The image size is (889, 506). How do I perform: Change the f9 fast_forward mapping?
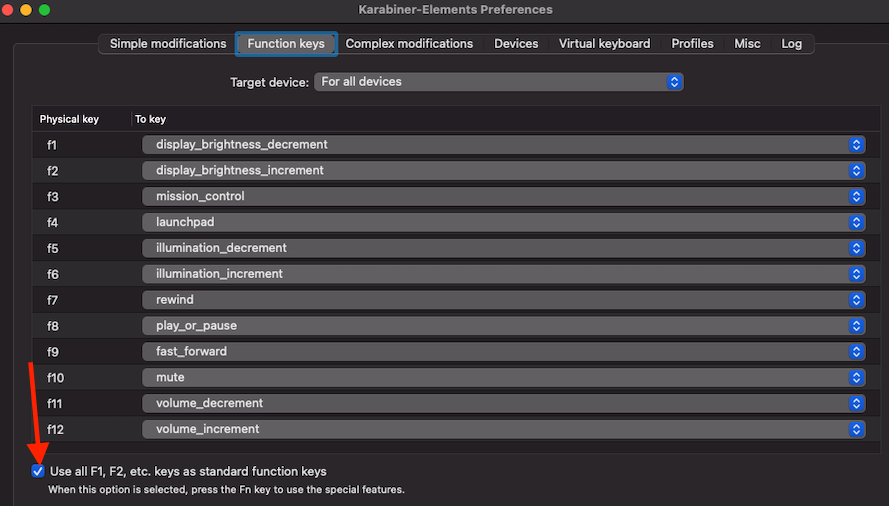[x=503, y=351]
